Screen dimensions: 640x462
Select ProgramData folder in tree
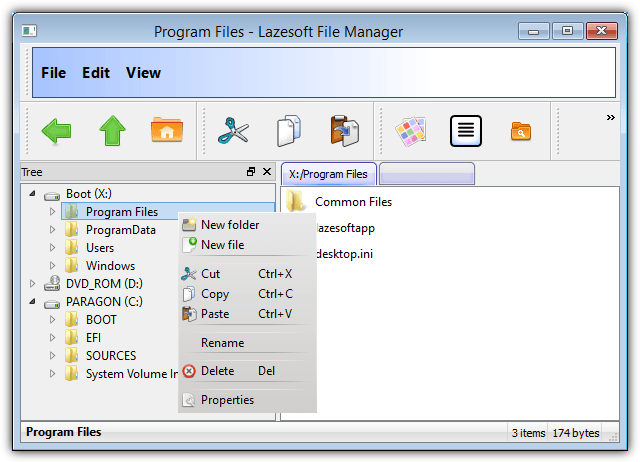tap(120, 229)
